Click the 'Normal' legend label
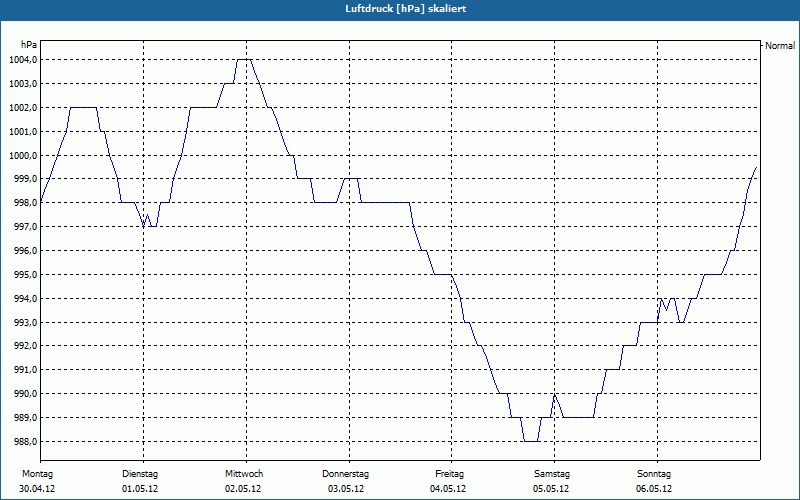 coord(780,46)
